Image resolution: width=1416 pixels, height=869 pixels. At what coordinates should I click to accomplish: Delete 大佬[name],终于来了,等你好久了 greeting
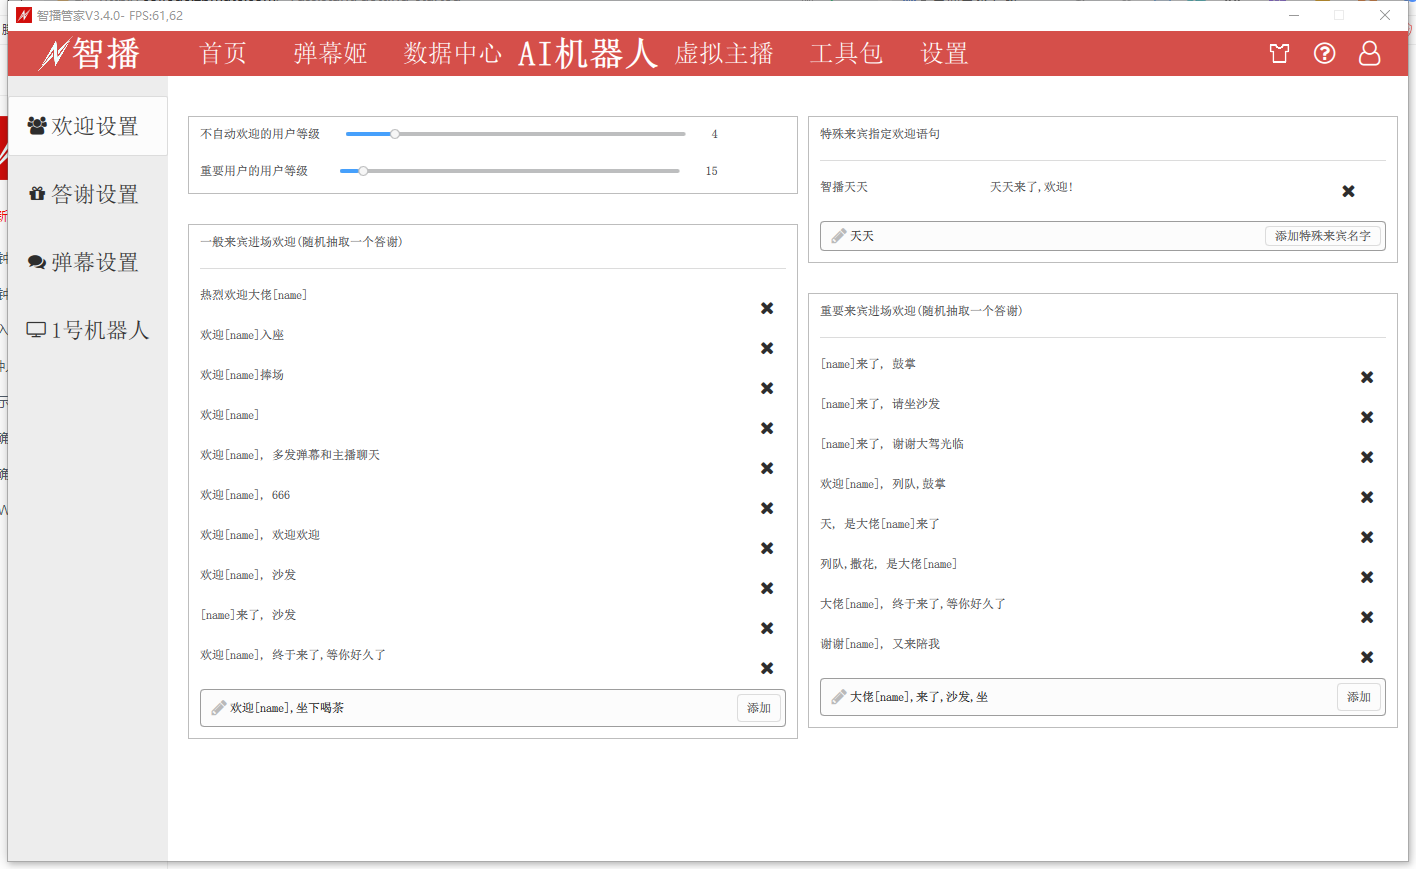(1367, 617)
